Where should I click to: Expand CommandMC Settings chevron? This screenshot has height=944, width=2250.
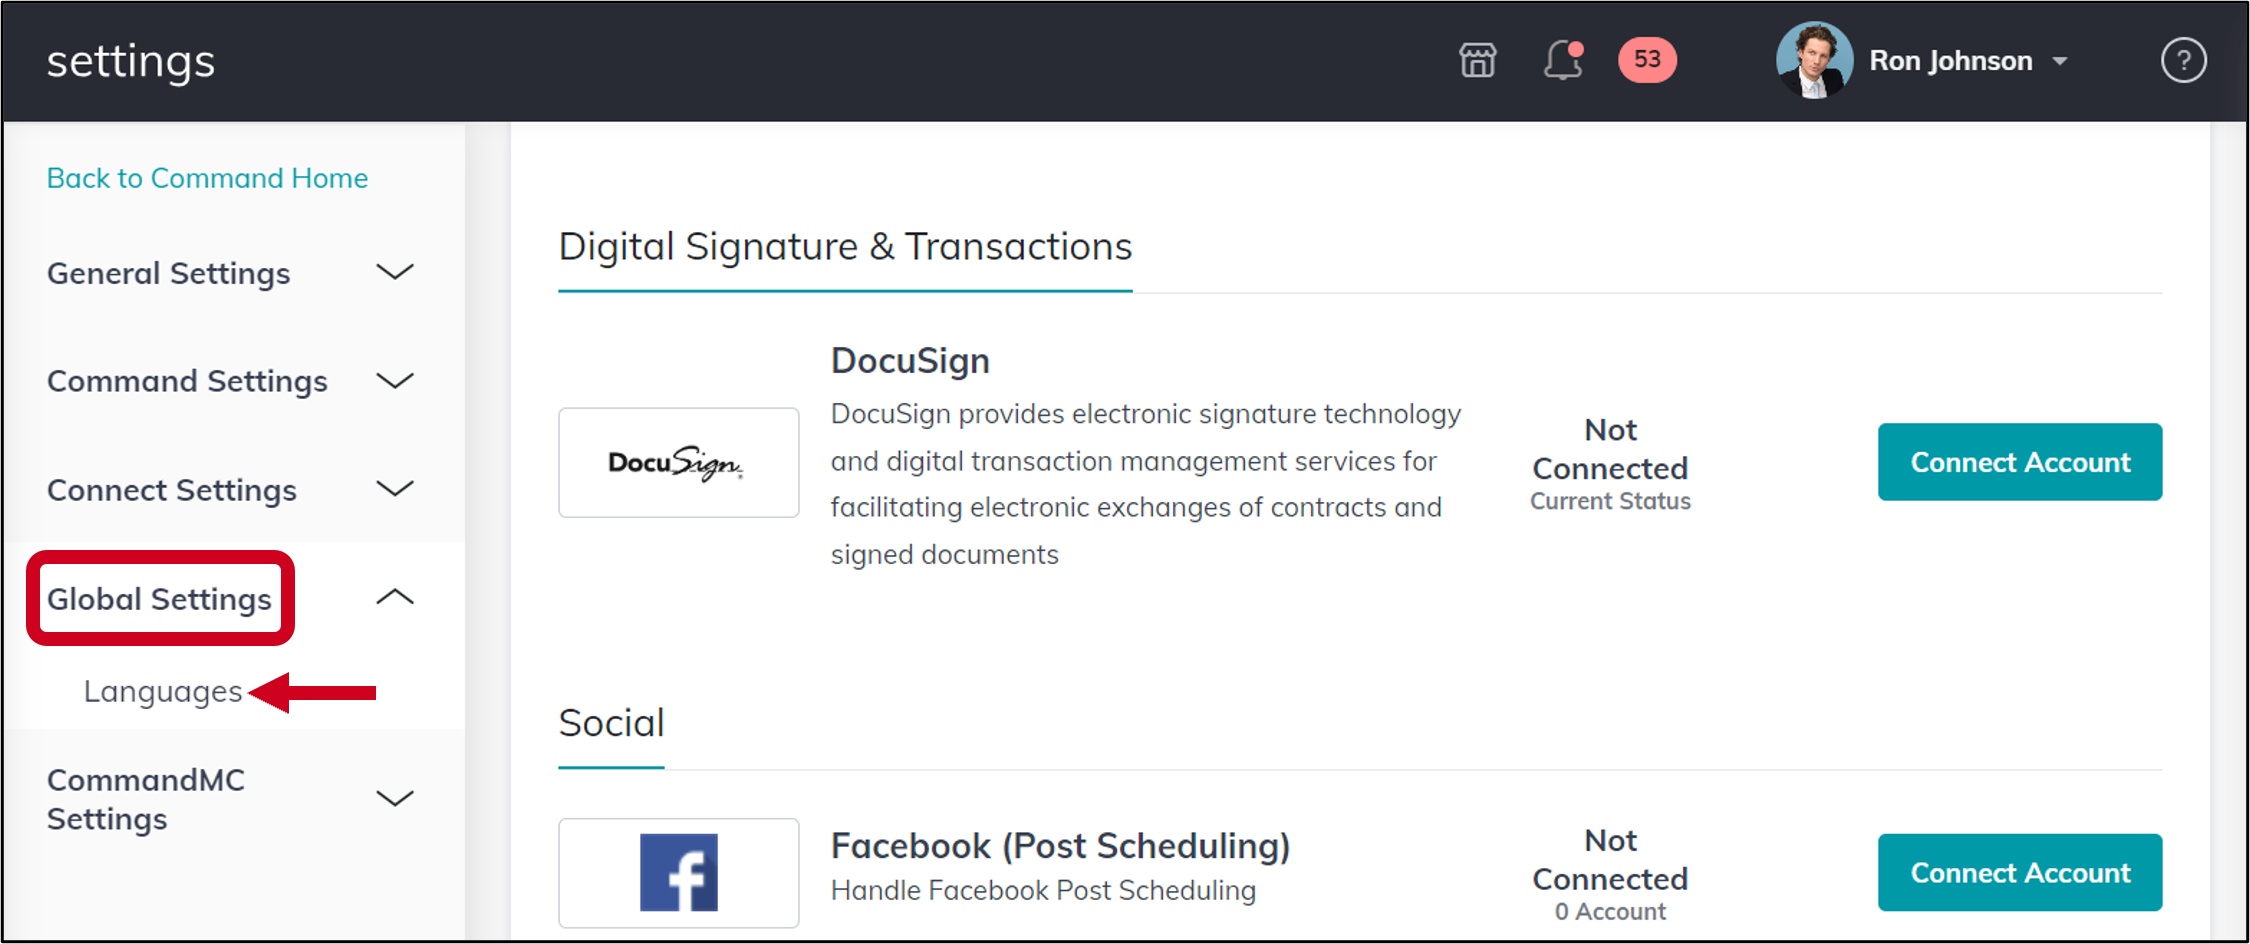pyautogui.click(x=395, y=798)
